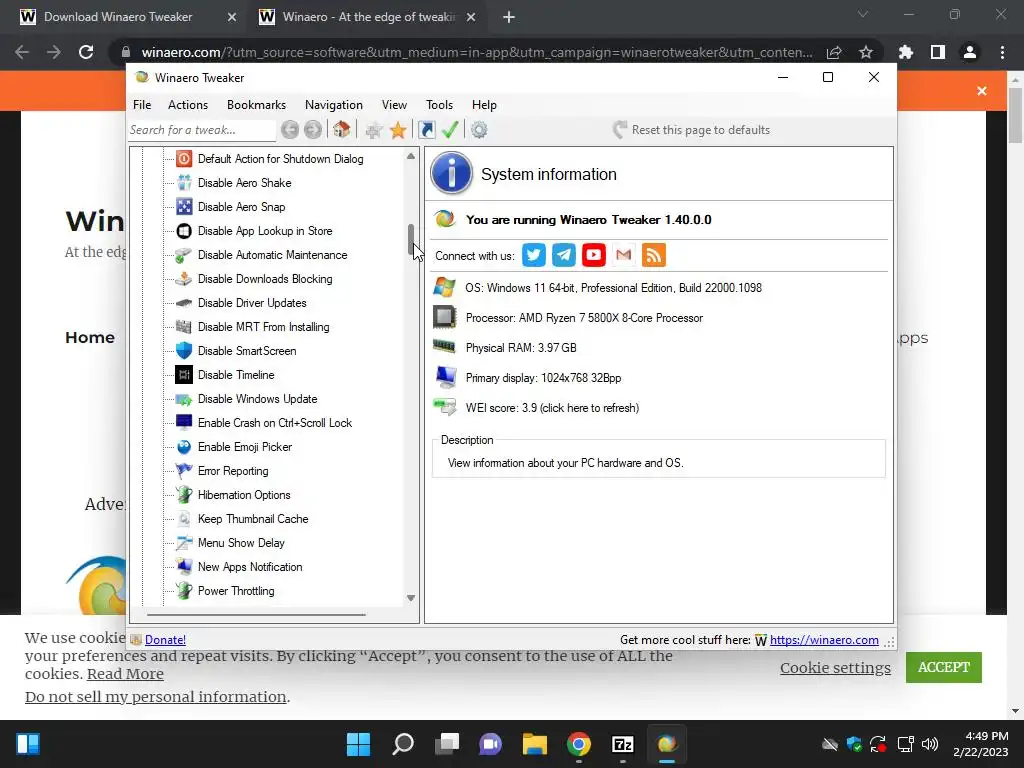Click the shortcut export icon in toolbar
Viewport: 1024px width, 768px height.
(426, 130)
